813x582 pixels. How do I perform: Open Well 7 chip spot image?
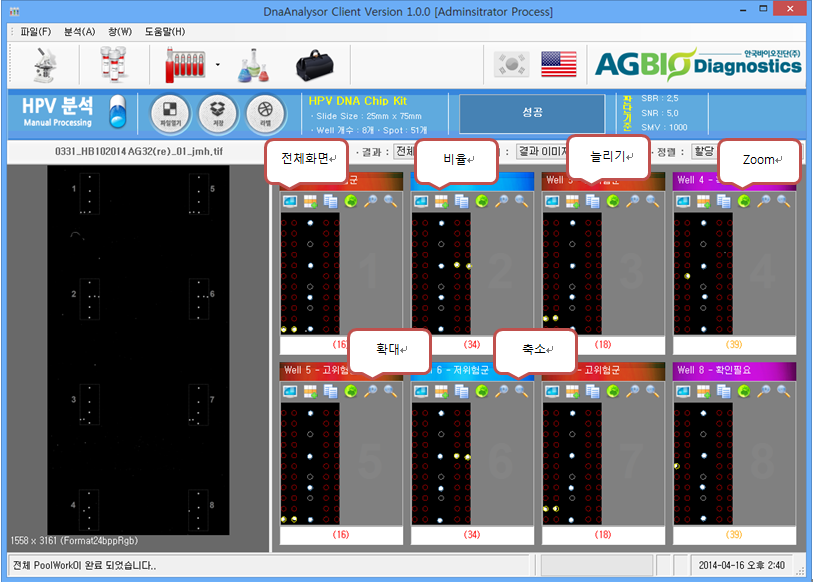click(572, 463)
